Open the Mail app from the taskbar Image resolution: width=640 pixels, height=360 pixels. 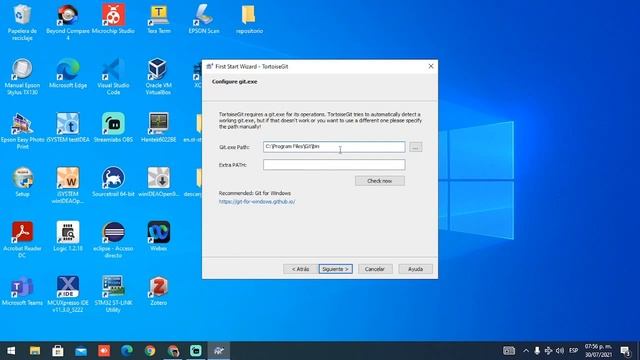click(x=81, y=351)
